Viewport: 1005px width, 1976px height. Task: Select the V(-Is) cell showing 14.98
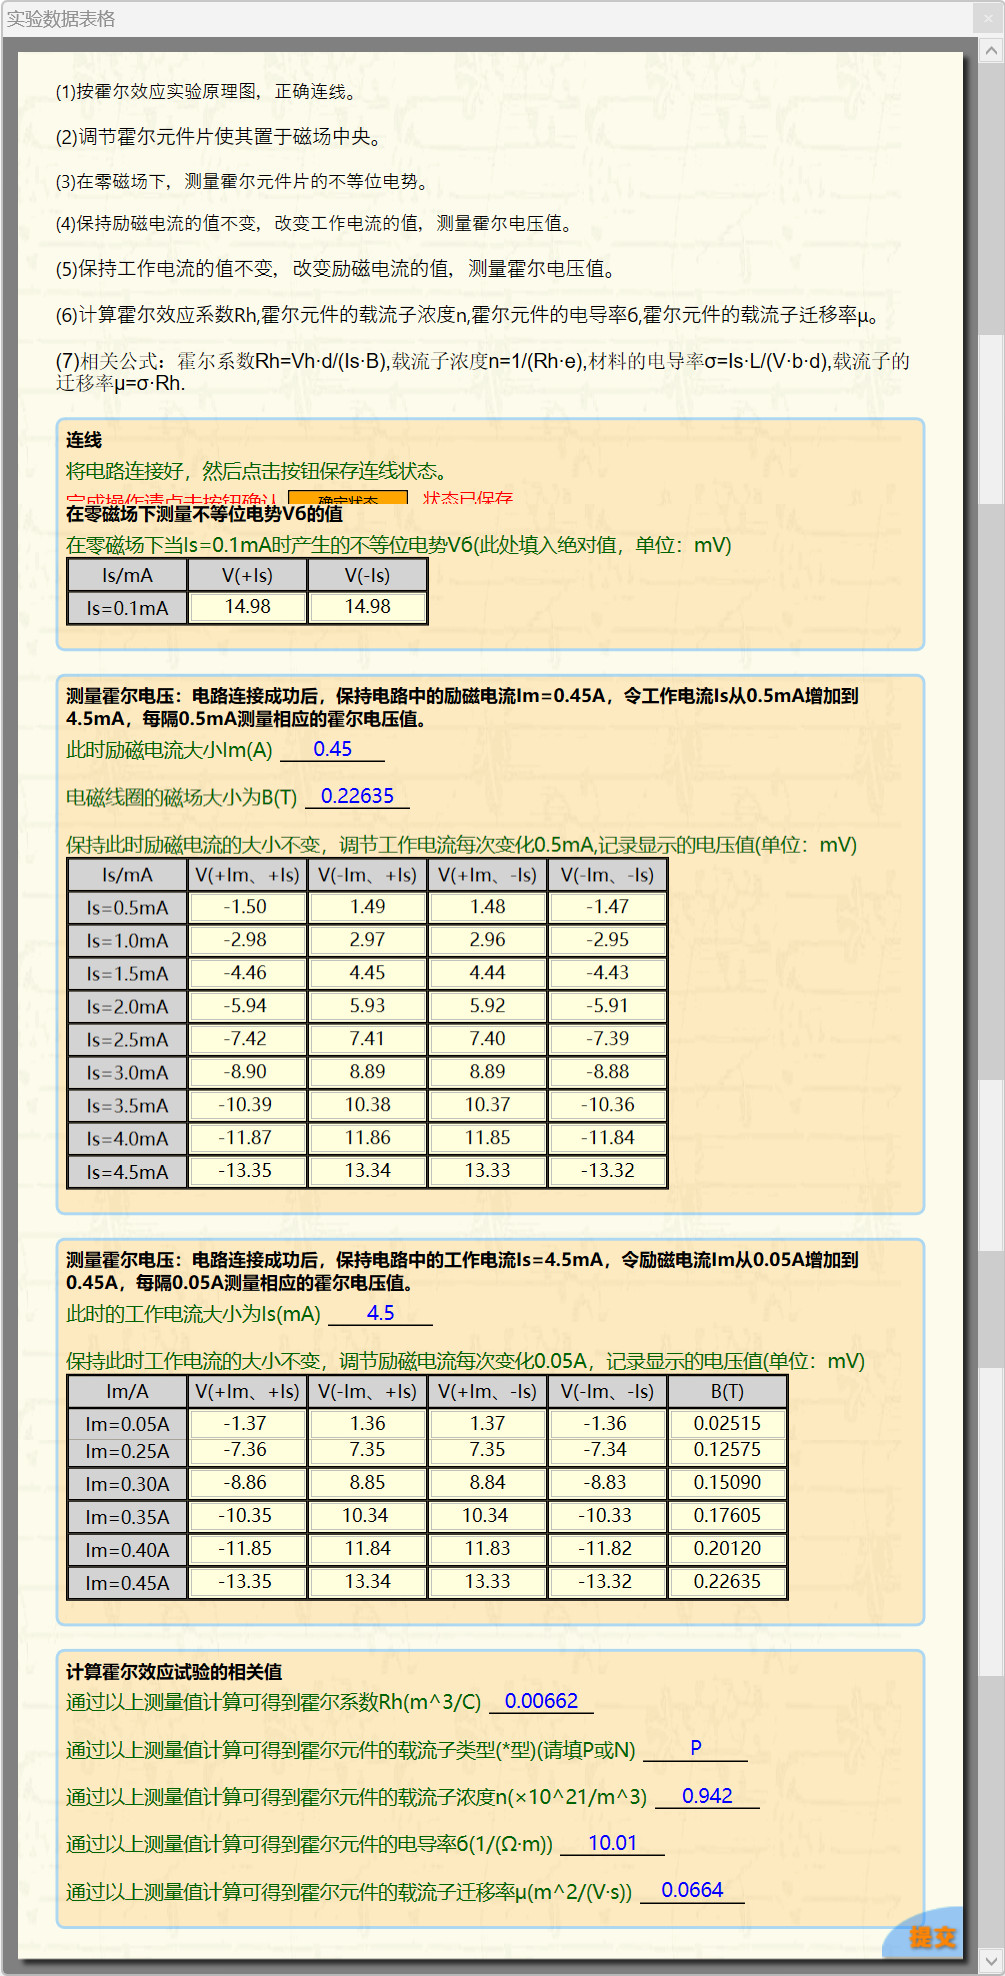click(x=367, y=607)
